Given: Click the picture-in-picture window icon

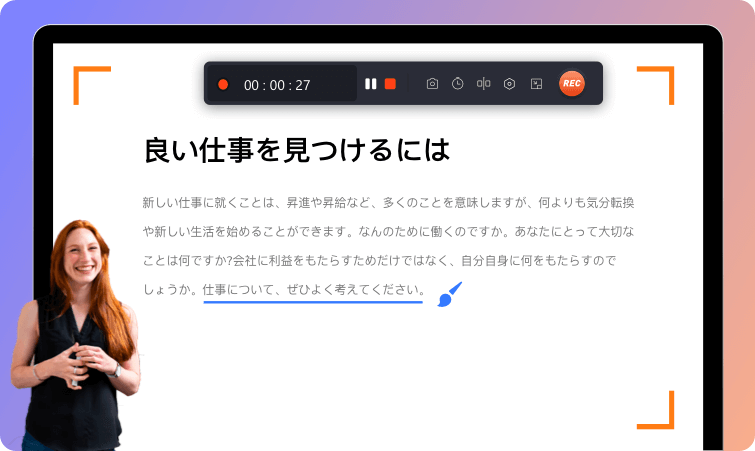Looking at the screenshot, I should (536, 84).
